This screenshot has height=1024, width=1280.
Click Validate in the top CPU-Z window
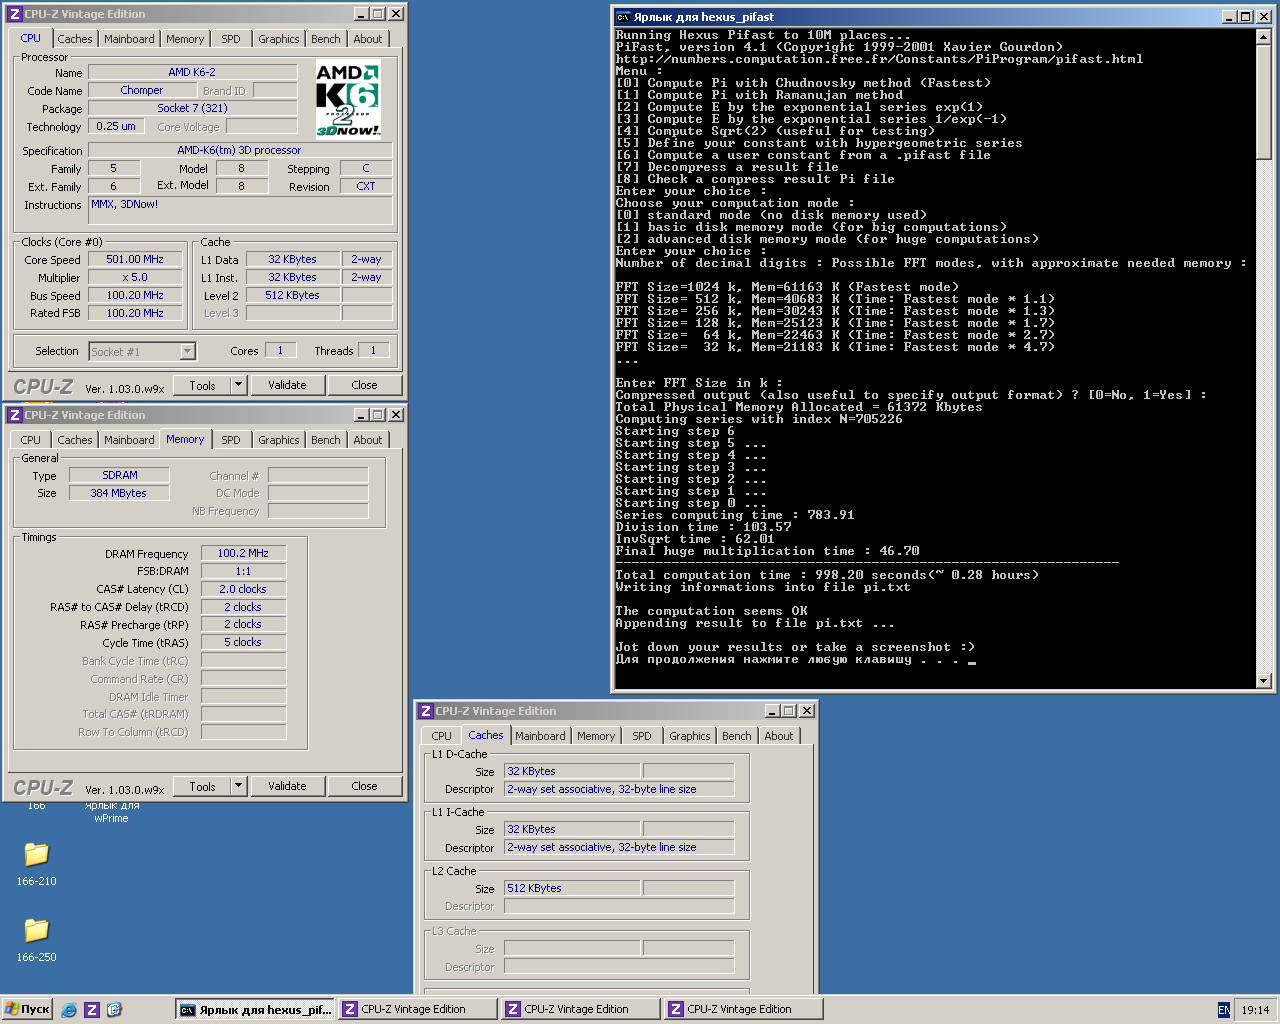[287, 385]
